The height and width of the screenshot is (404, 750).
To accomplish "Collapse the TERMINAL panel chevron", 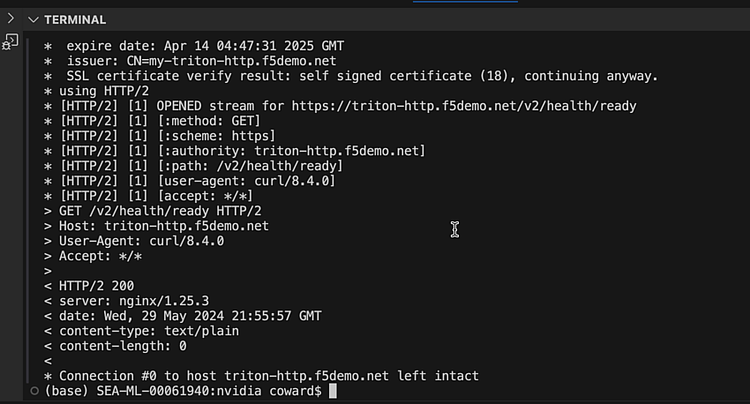I will click(x=34, y=19).
